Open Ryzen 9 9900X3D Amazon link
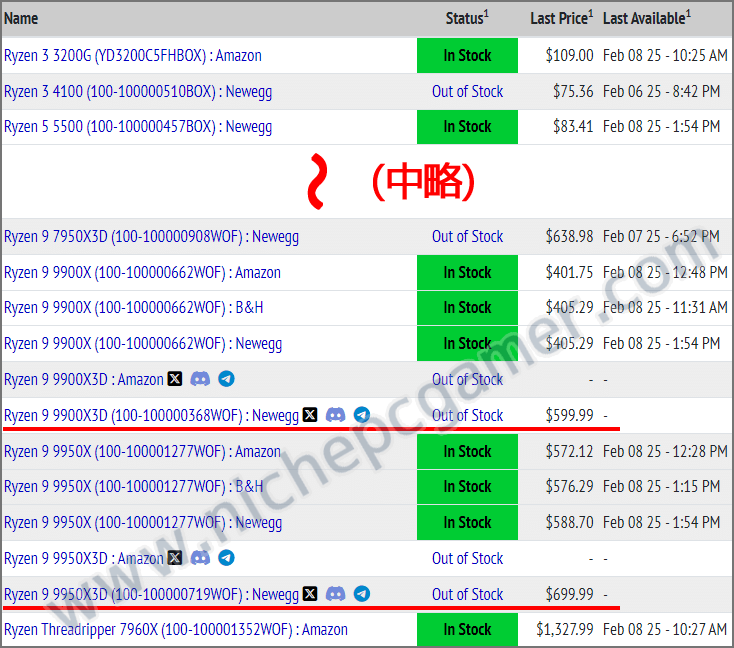734x648 pixels. [x=84, y=379]
